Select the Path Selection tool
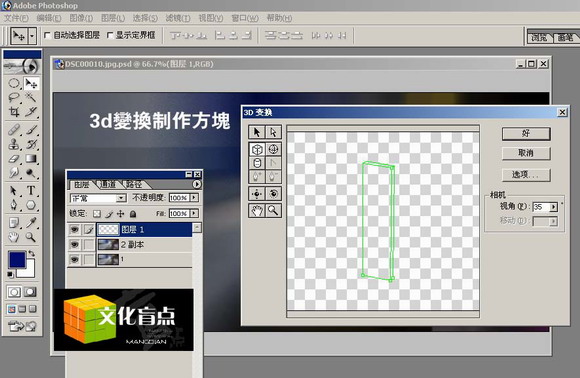The width and height of the screenshot is (580, 378). 14,190
